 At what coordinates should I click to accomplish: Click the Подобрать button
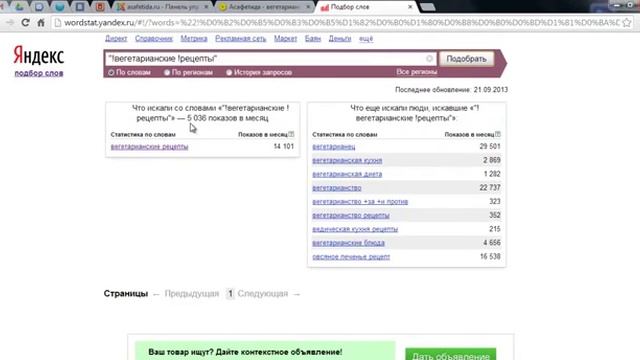[x=466, y=59]
